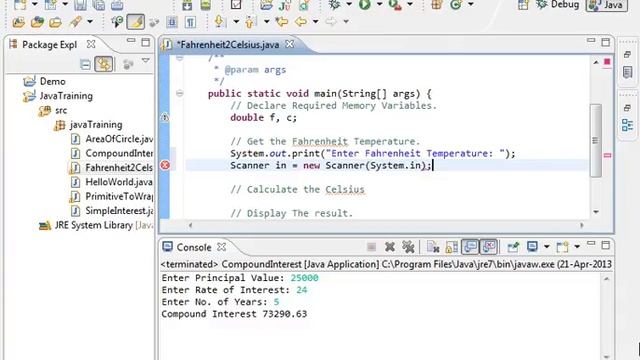
Task: Toggle Mark Occurrences highlighter
Action: 136,22
